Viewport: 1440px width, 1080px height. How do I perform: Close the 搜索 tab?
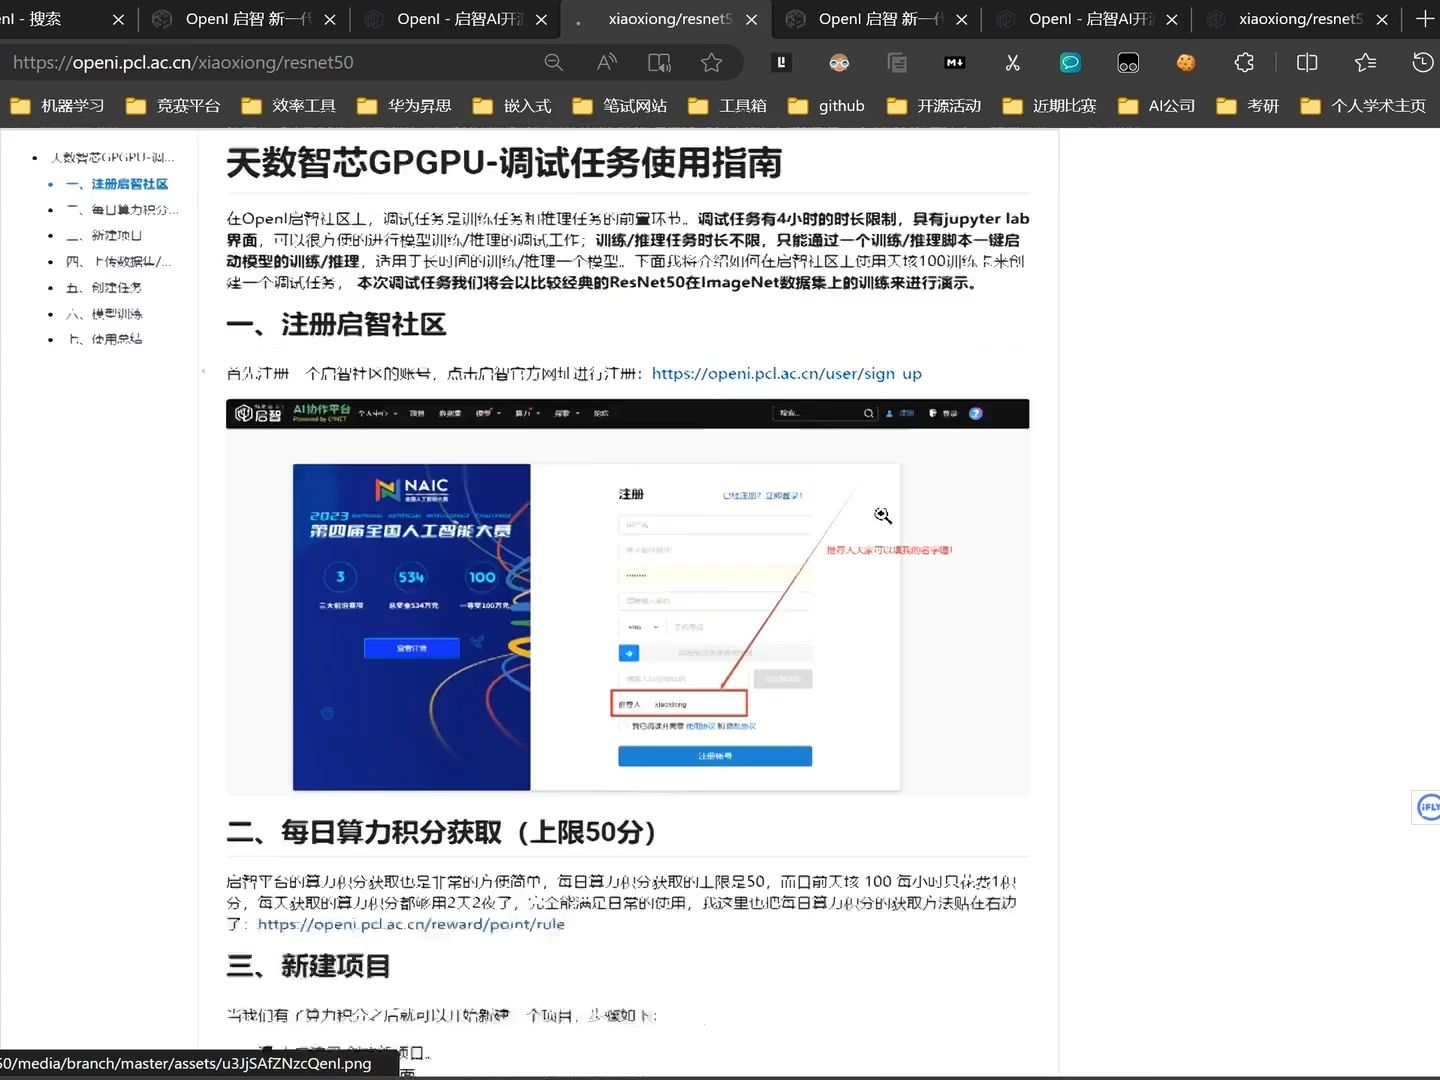[x=118, y=19]
